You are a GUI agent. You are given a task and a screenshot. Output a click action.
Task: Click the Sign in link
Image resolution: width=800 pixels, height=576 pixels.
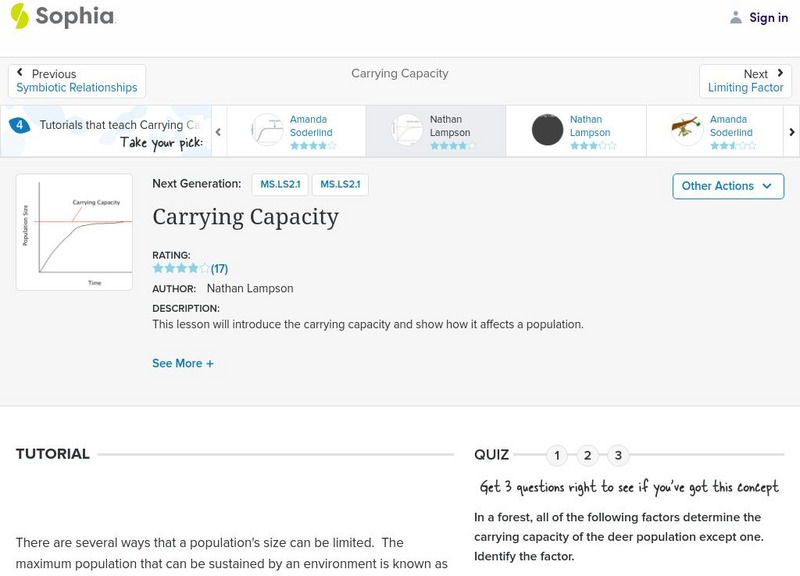pos(768,17)
